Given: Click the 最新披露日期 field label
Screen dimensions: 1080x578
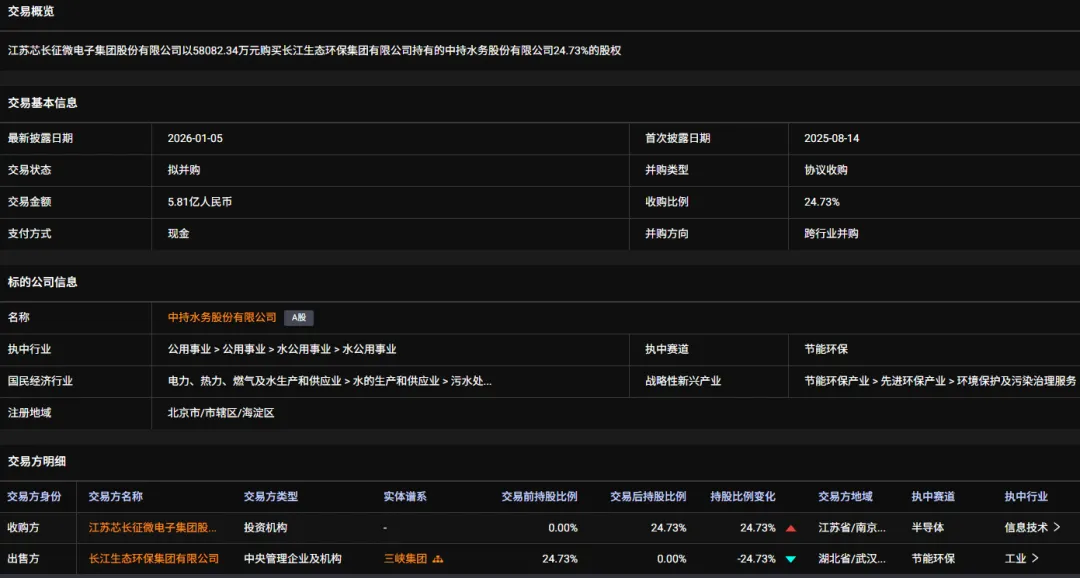Looking at the screenshot, I should [x=40, y=138].
